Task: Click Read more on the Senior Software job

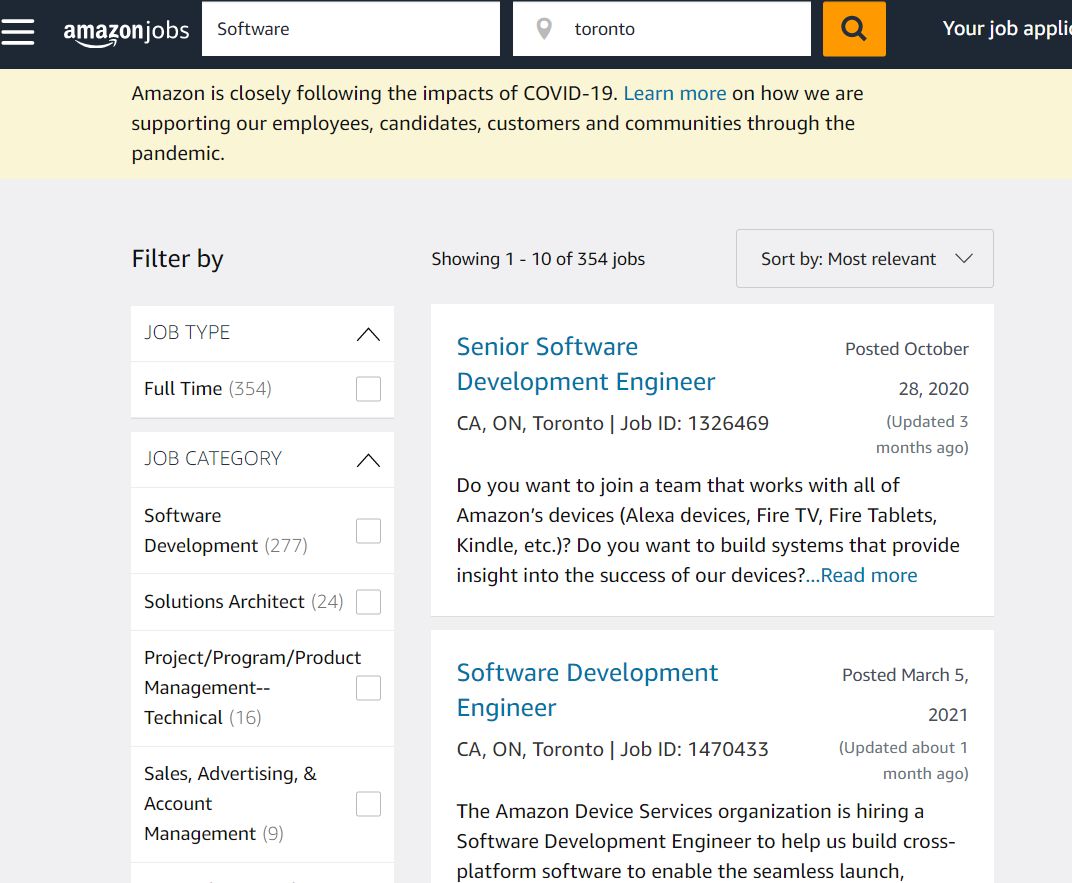Action: coord(868,575)
